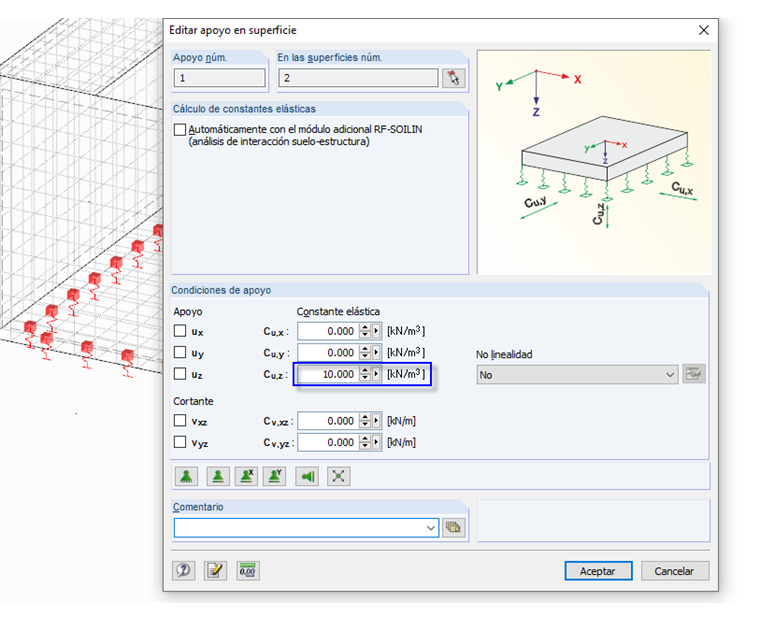The image size is (760, 622).
Task: Click the edit nonlinearity parameters icon
Action: pyautogui.click(x=694, y=374)
